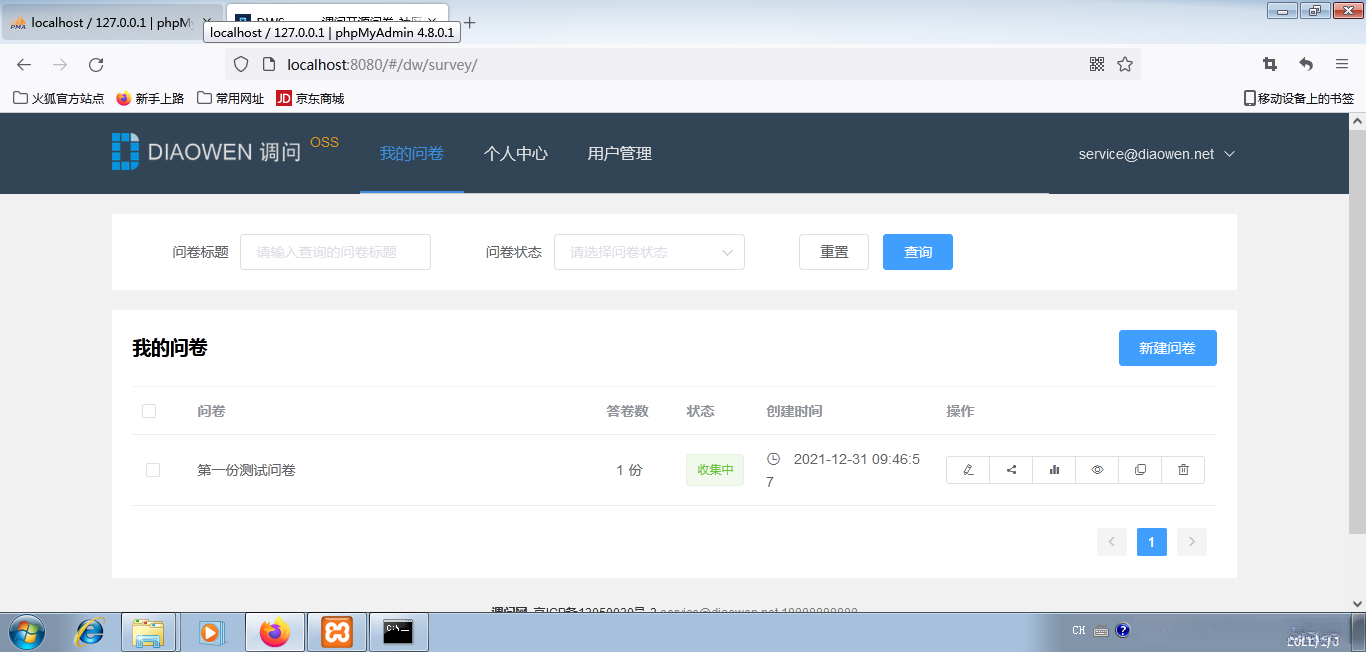Delete 第一份测试问卷 with trash icon
1366x652 pixels.
click(1183, 470)
